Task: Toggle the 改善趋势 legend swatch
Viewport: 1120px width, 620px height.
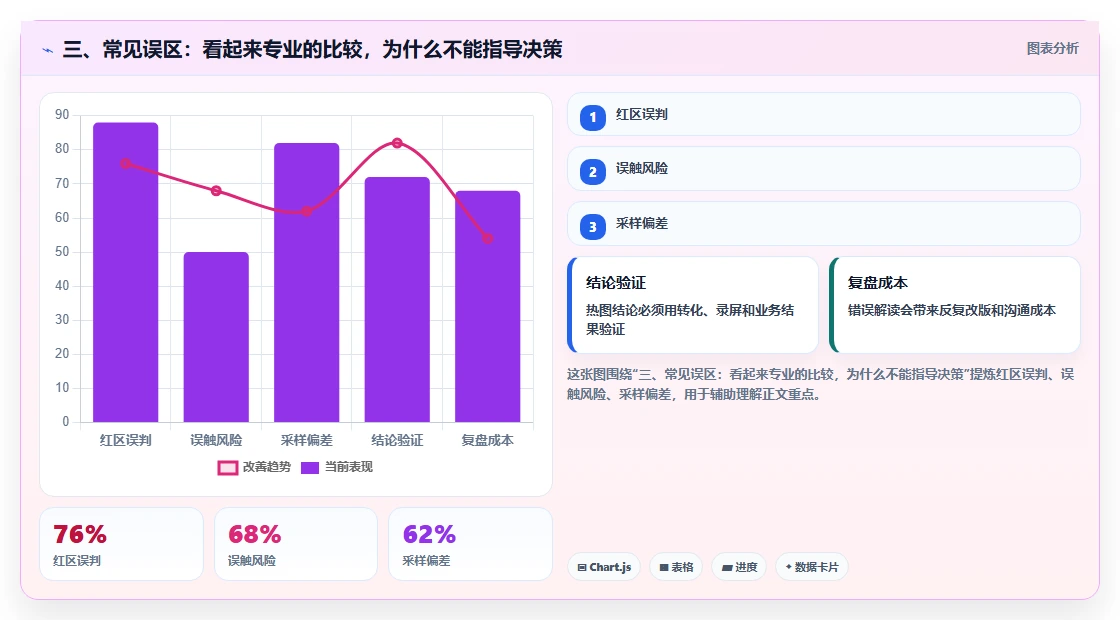Action: click(x=228, y=468)
